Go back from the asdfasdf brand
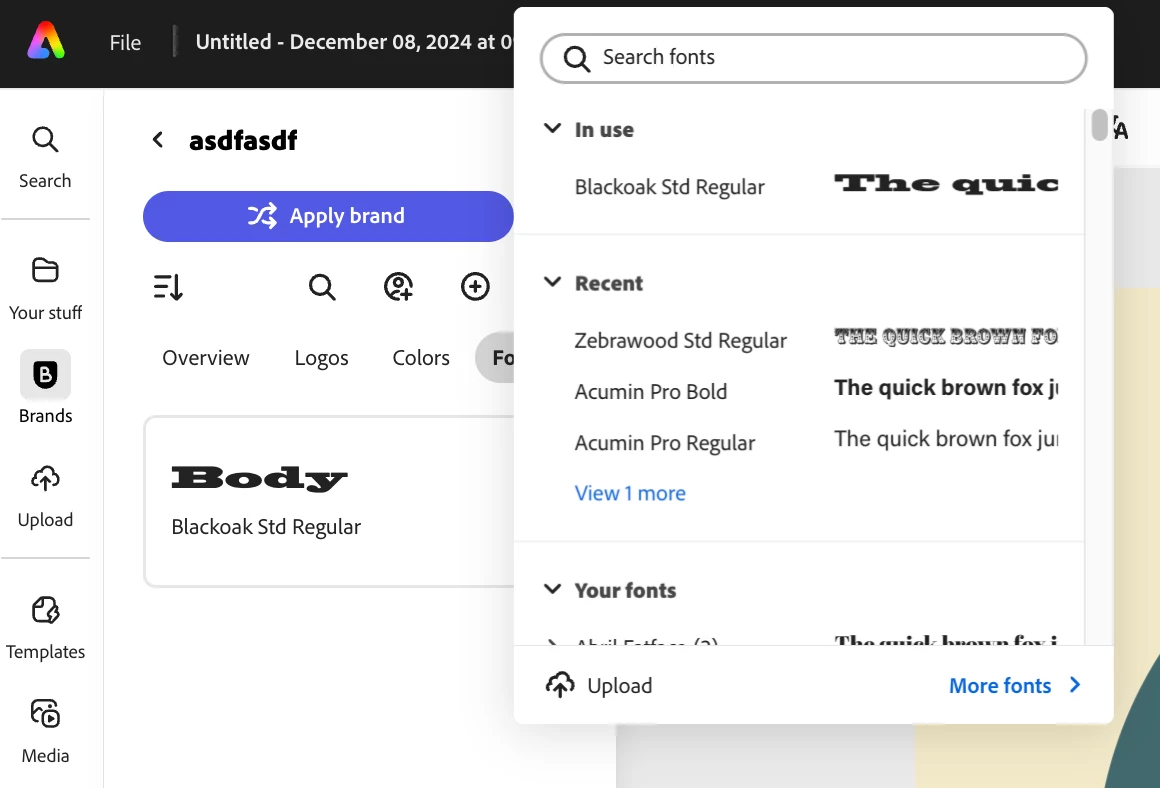This screenshot has width=1160, height=788. coord(158,139)
